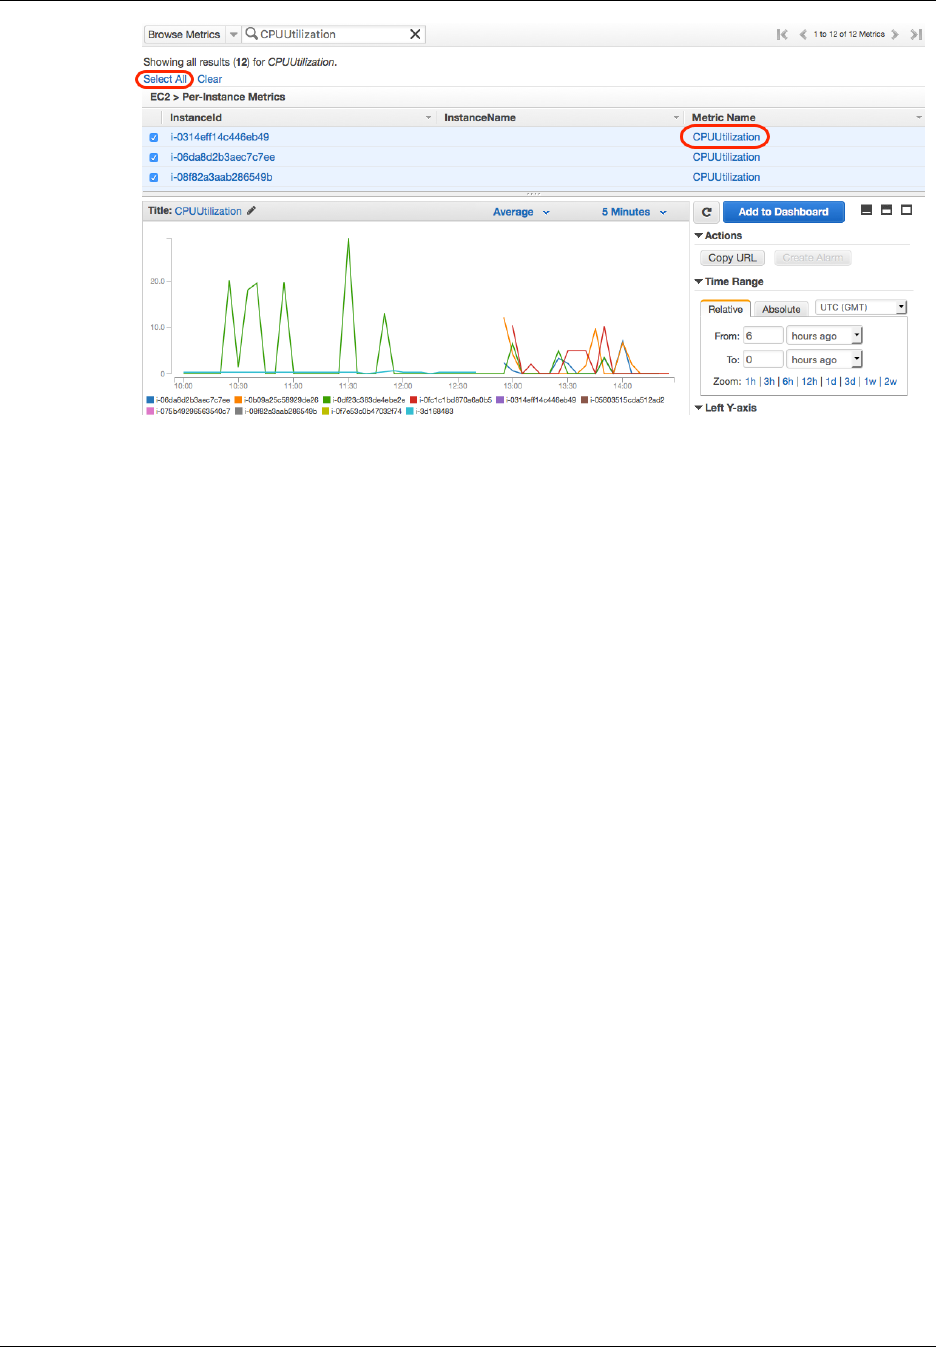Viewport: 936px width, 1347px height.
Task: Zoom graph to 2w
Action: tap(890, 382)
